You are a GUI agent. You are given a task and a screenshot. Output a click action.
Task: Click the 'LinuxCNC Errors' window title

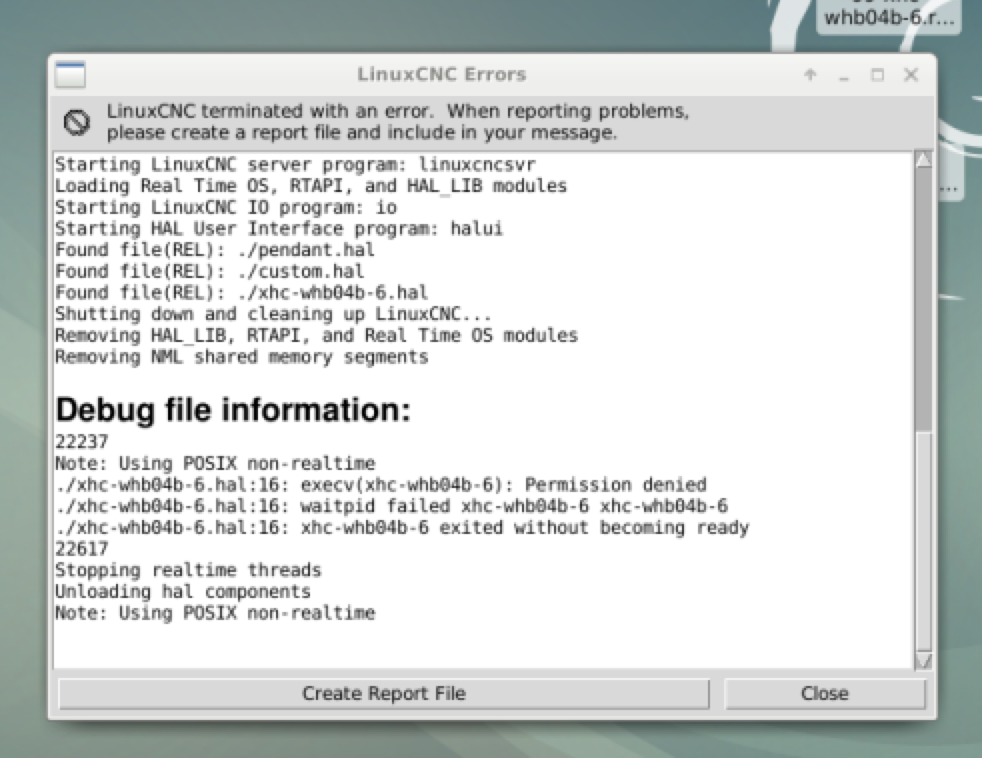pos(442,75)
